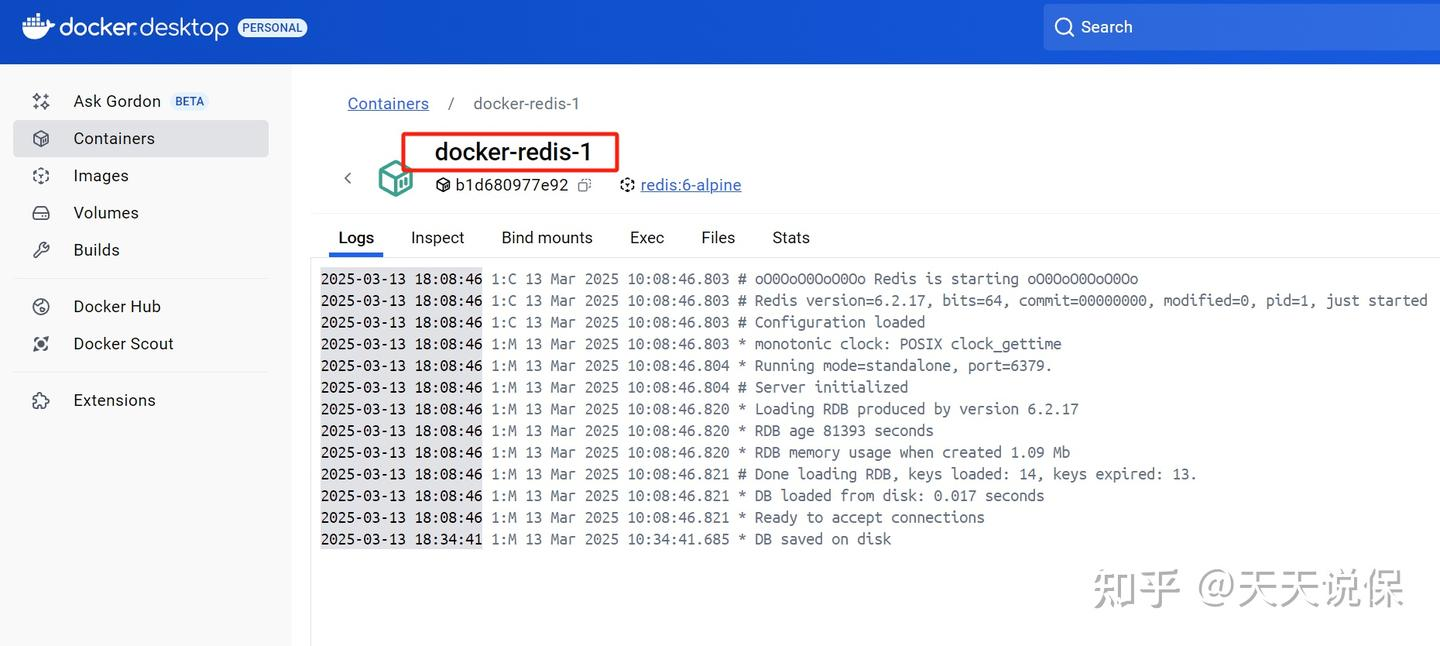Switch to the Inspect tab
This screenshot has height=646, width=1440.
pyautogui.click(x=437, y=237)
